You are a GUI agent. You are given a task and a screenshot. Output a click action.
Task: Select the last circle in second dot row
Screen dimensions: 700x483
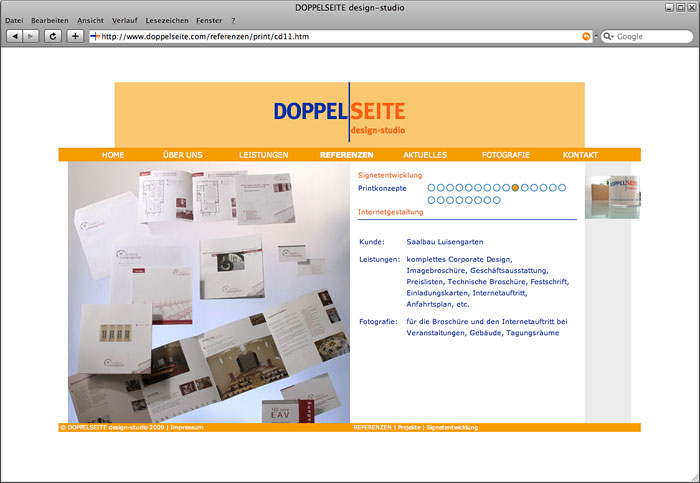pos(496,200)
